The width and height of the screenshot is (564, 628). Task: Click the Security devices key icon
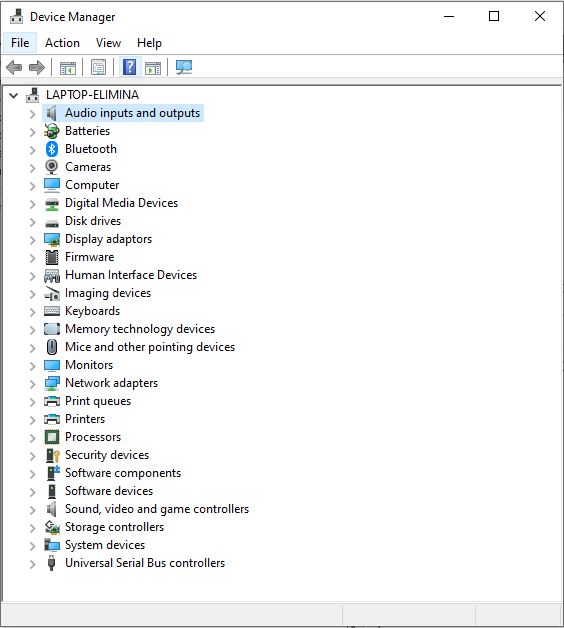tap(52, 455)
